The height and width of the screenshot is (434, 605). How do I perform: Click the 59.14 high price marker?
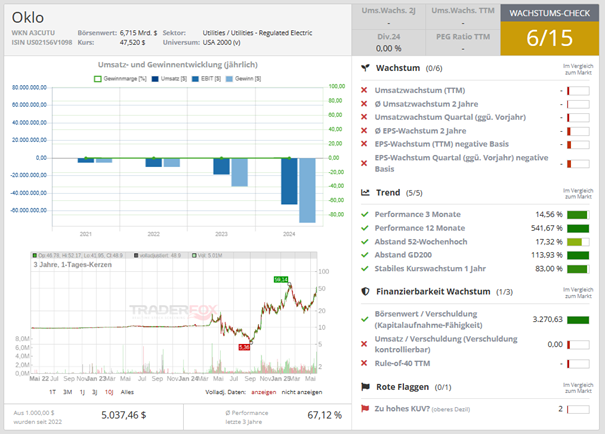point(281,279)
